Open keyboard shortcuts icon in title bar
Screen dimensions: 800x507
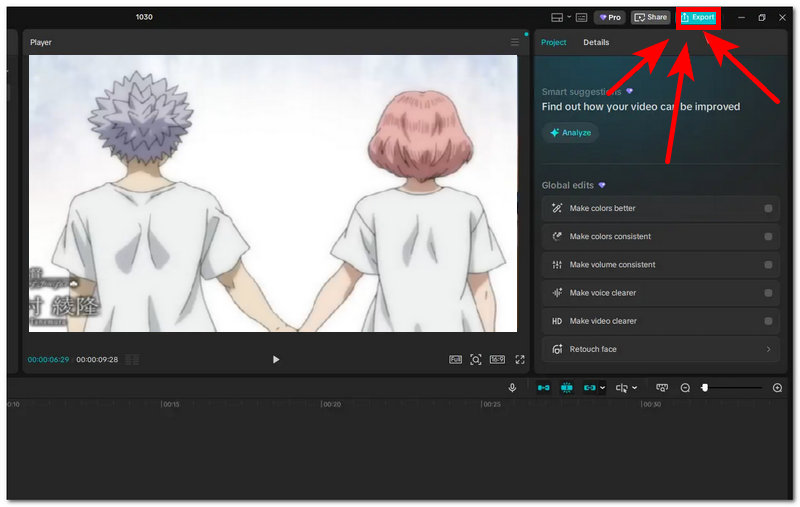(x=581, y=17)
